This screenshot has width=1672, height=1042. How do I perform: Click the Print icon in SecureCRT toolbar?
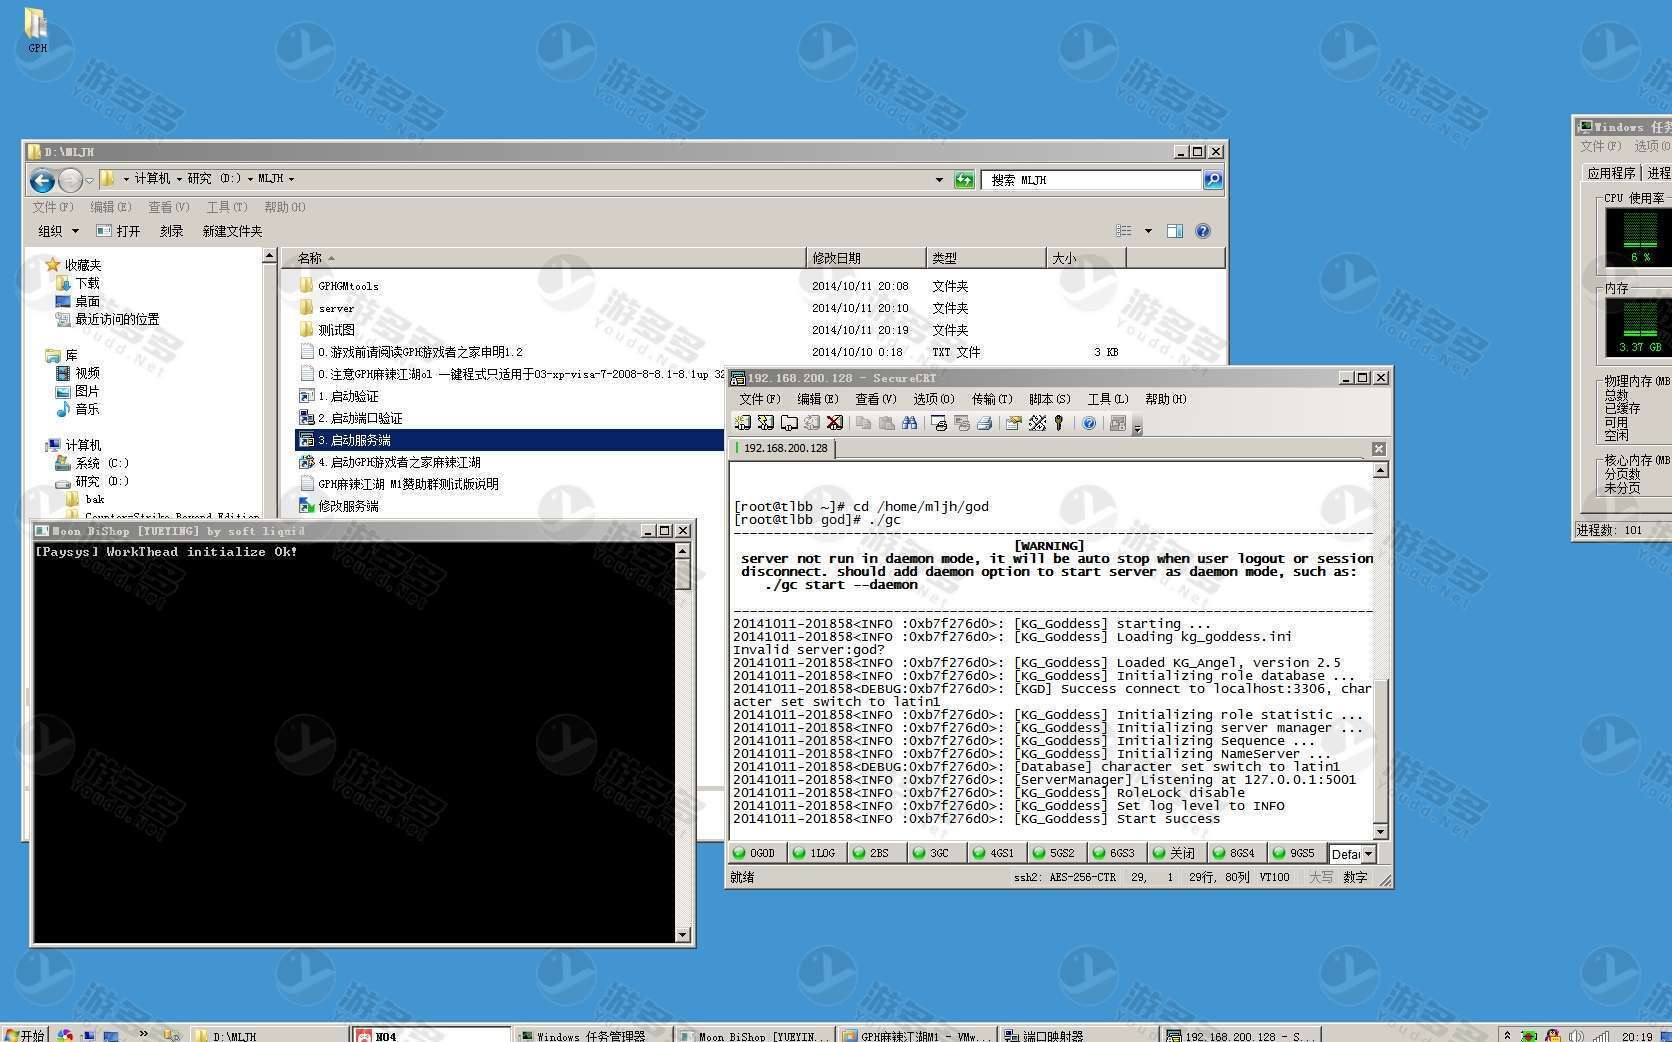click(x=984, y=423)
